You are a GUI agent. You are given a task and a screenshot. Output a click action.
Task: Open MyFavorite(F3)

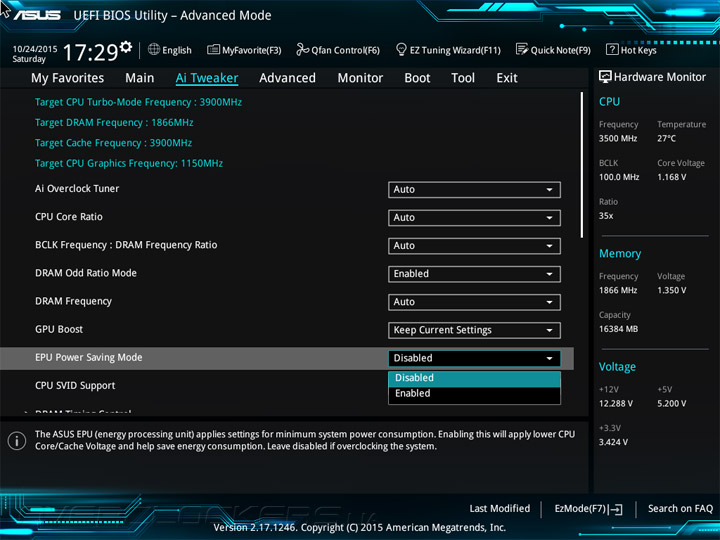point(244,50)
